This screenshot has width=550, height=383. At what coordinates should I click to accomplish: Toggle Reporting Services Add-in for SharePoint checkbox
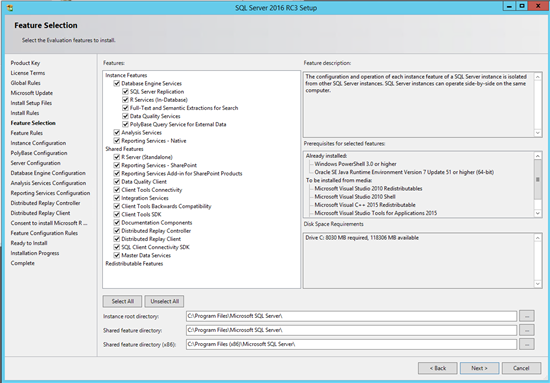point(117,173)
